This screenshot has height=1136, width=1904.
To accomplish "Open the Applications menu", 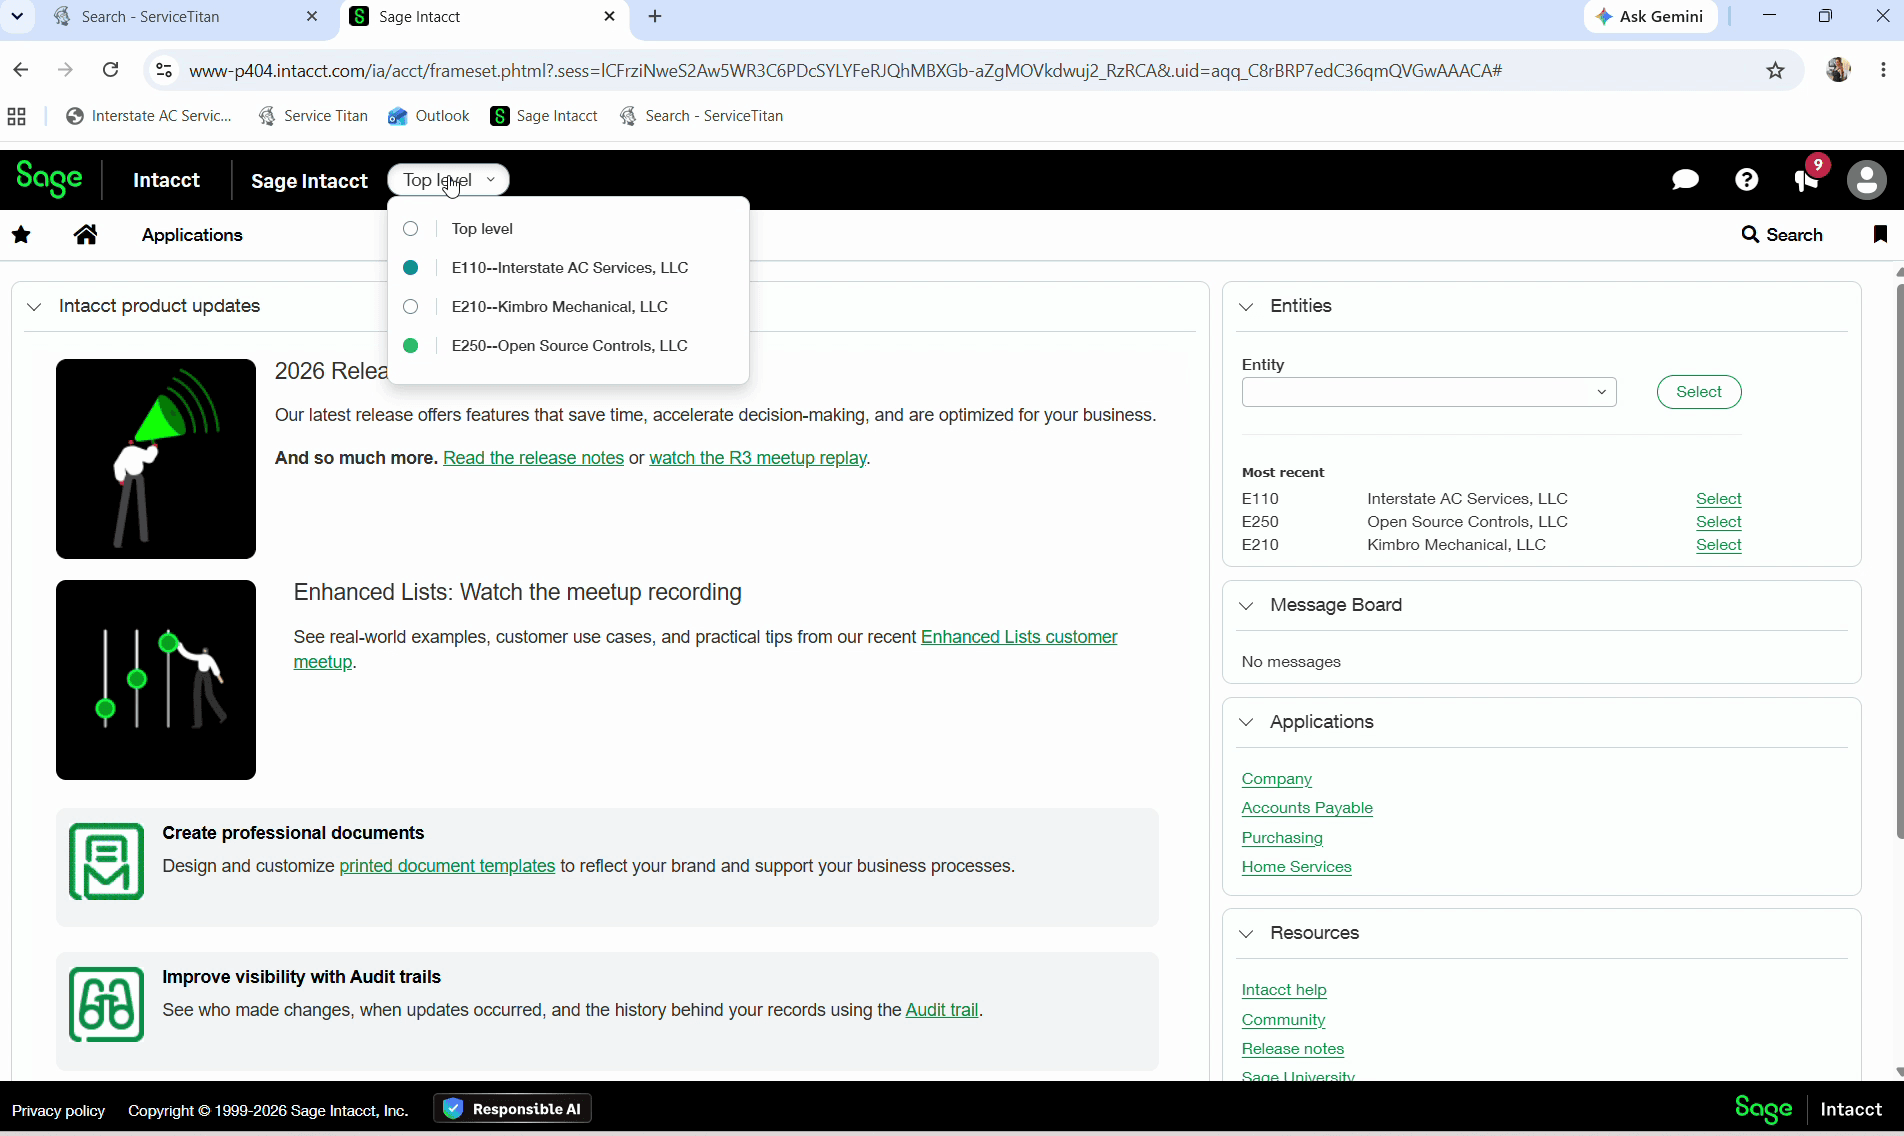I will point(192,235).
